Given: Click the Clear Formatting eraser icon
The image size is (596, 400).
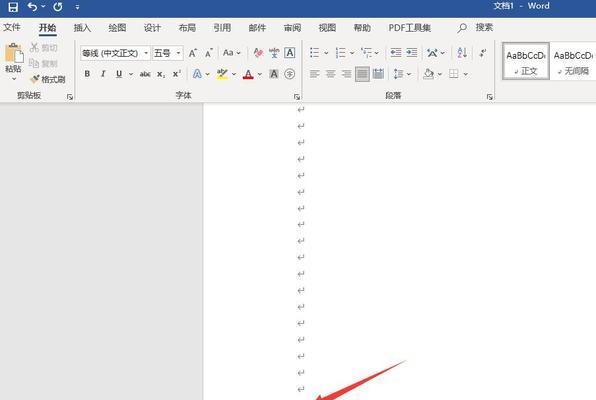Looking at the screenshot, I should (x=258, y=53).
